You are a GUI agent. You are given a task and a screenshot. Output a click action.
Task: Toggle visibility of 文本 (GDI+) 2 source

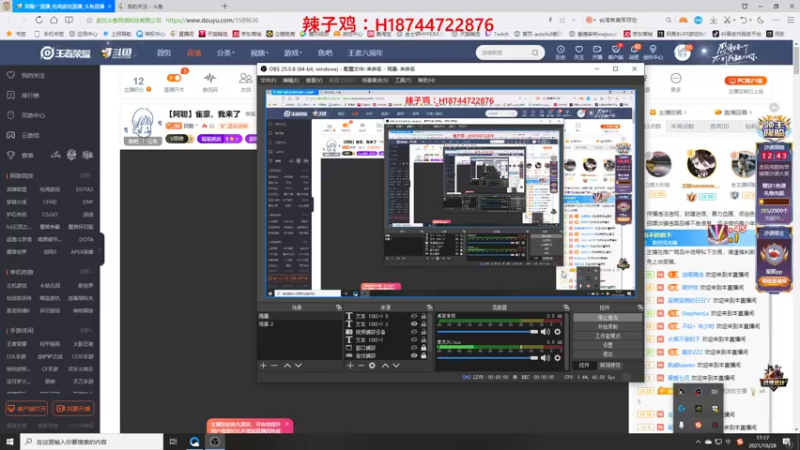[414, 324]
